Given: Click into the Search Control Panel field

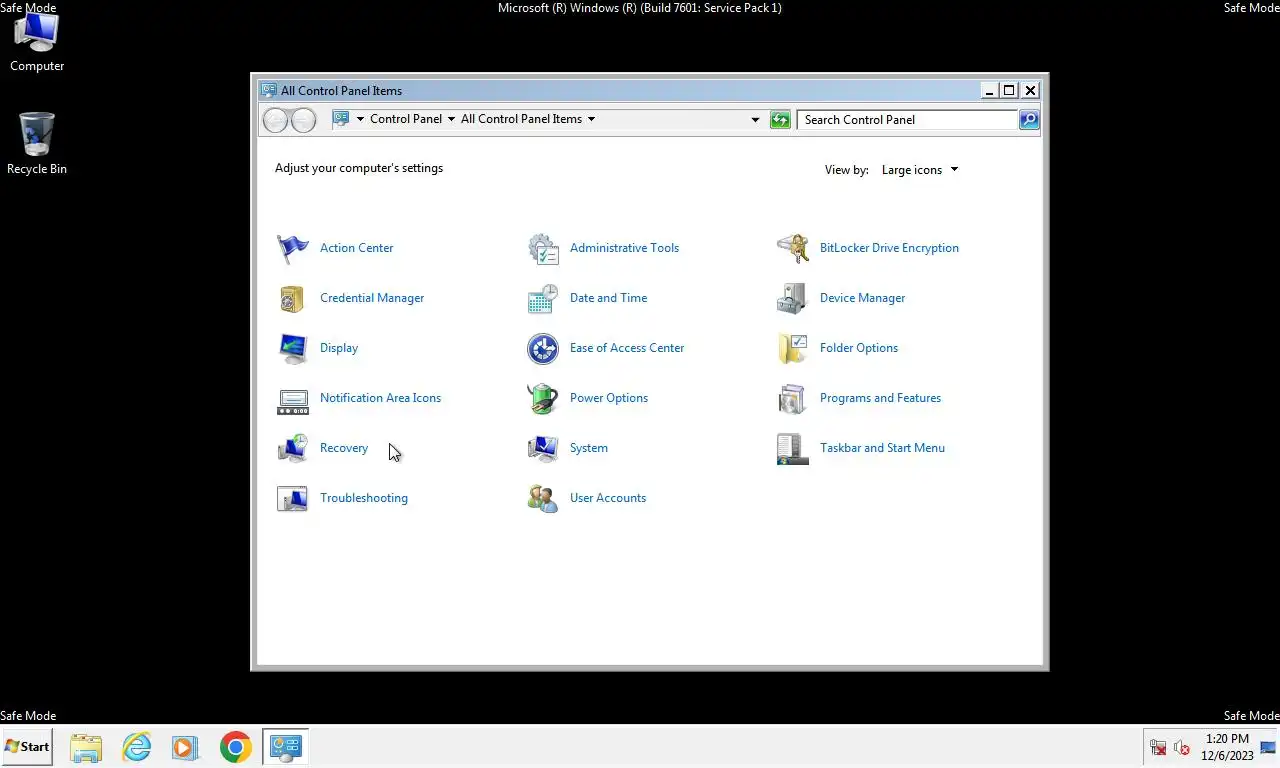Looking at the screenshot, I should pyautogui.click(x=908, y=120).
